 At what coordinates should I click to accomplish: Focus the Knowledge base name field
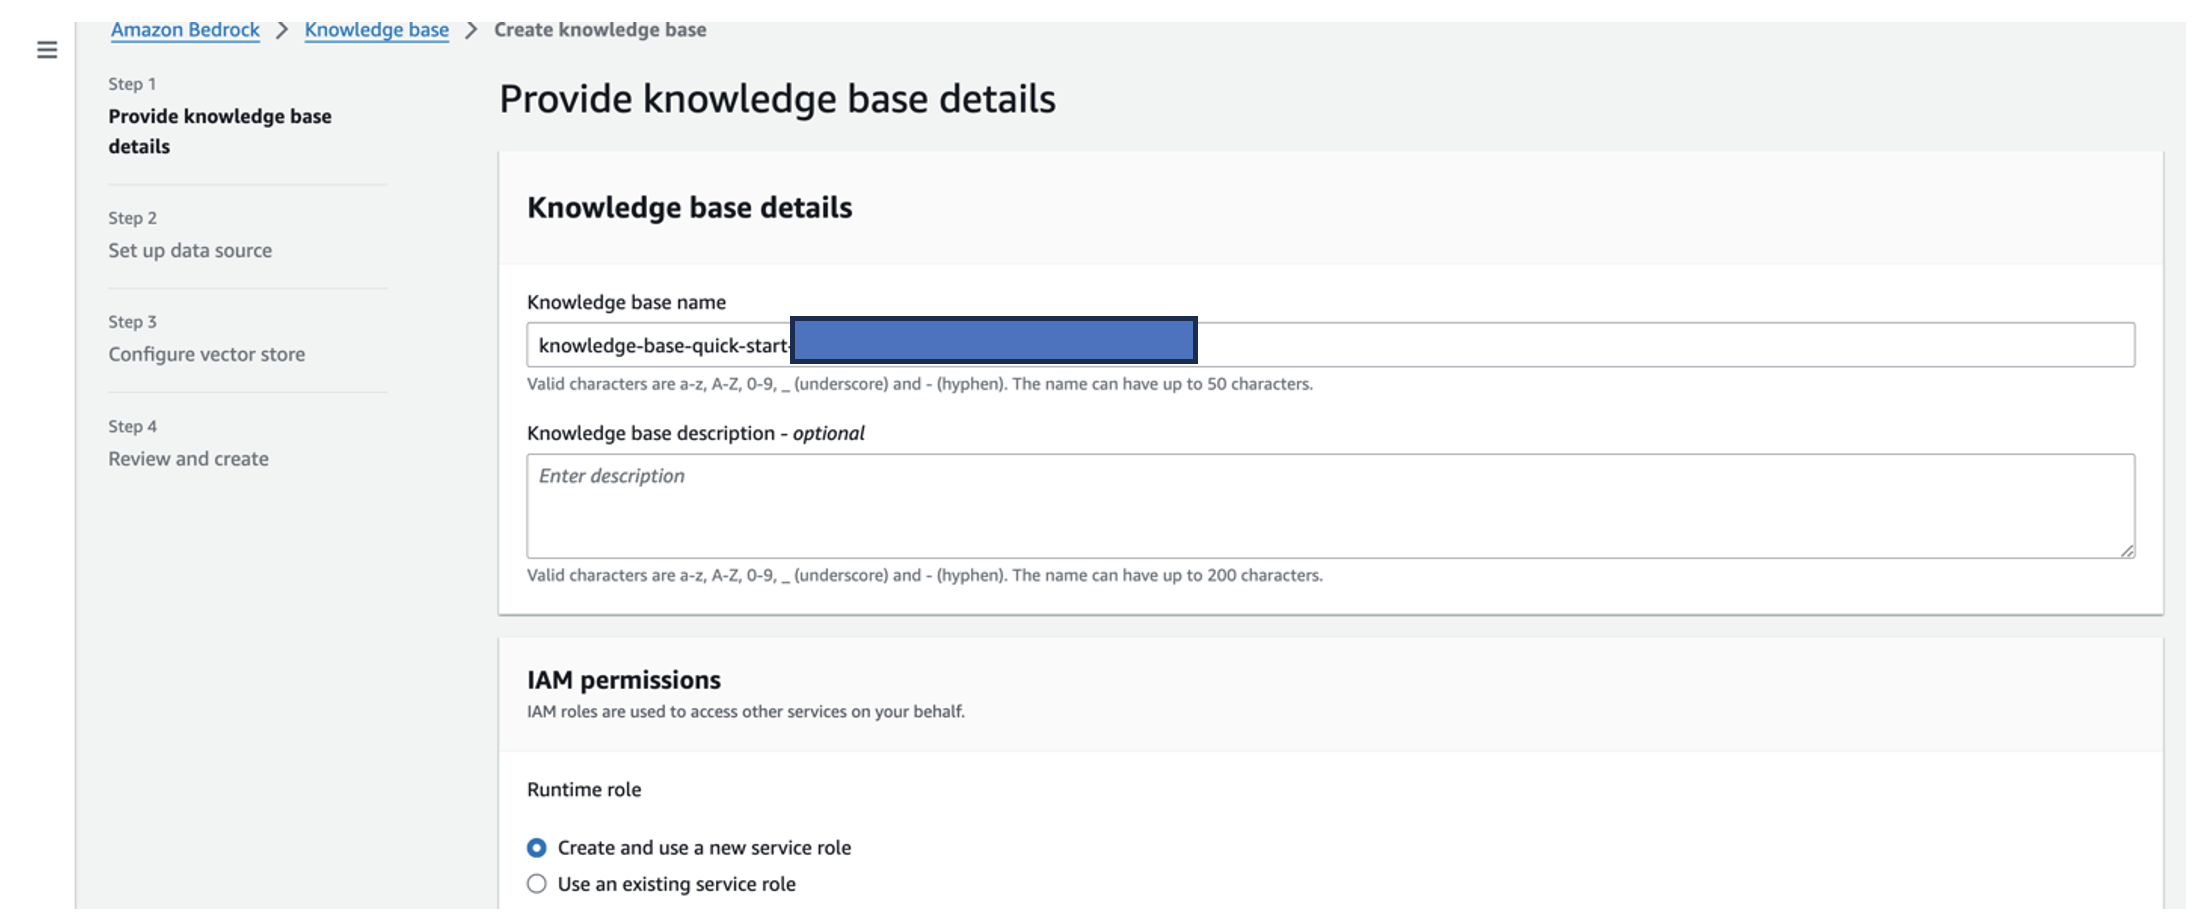click(1660, 345)
